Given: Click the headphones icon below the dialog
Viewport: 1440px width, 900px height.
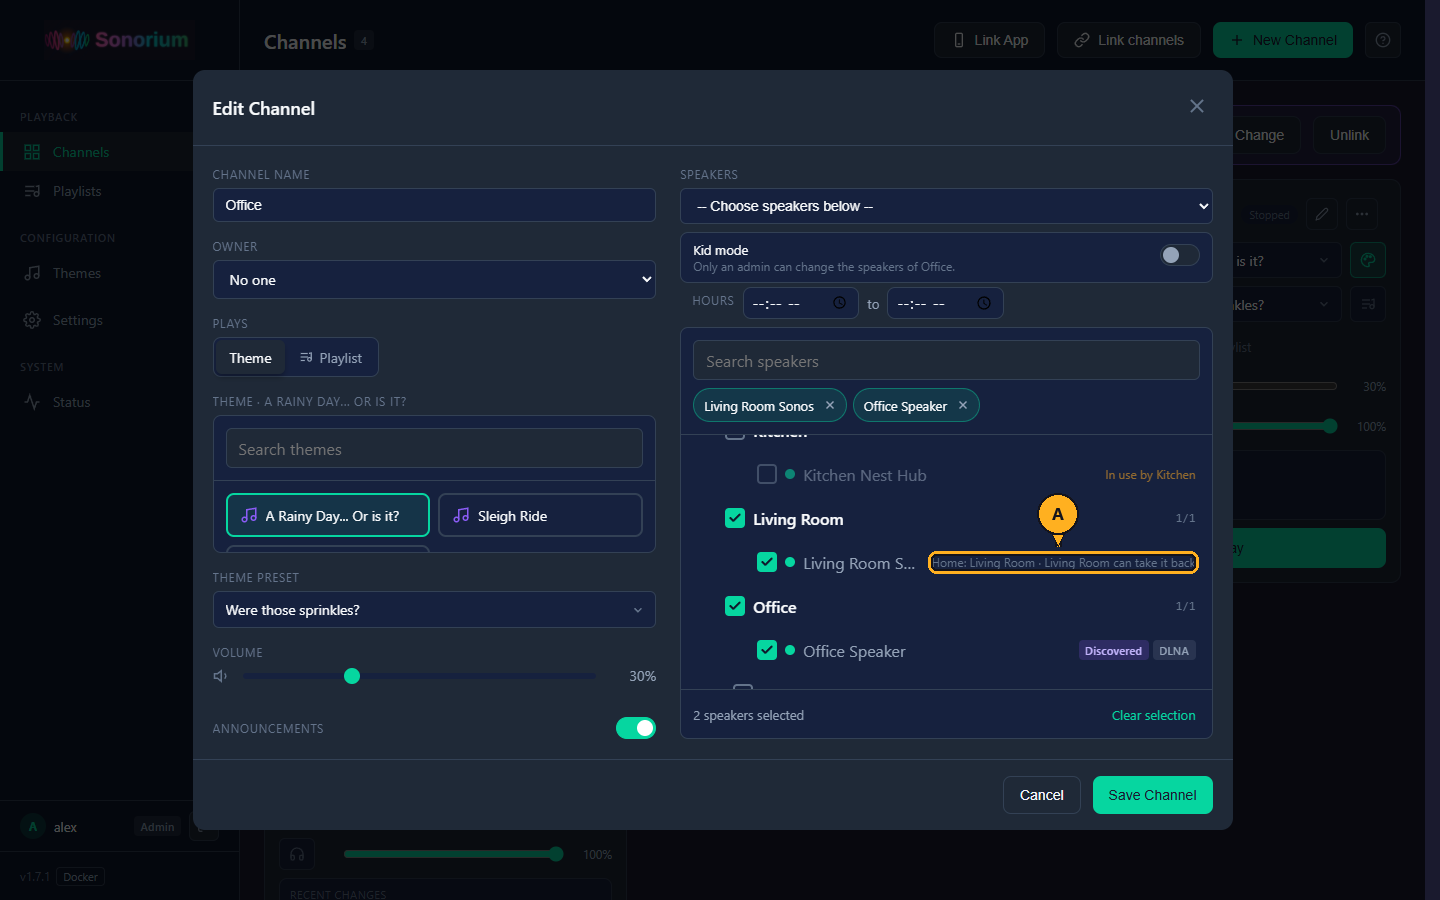Looking at the screenshot, I should pyautogui.click(x=297, y=854).
